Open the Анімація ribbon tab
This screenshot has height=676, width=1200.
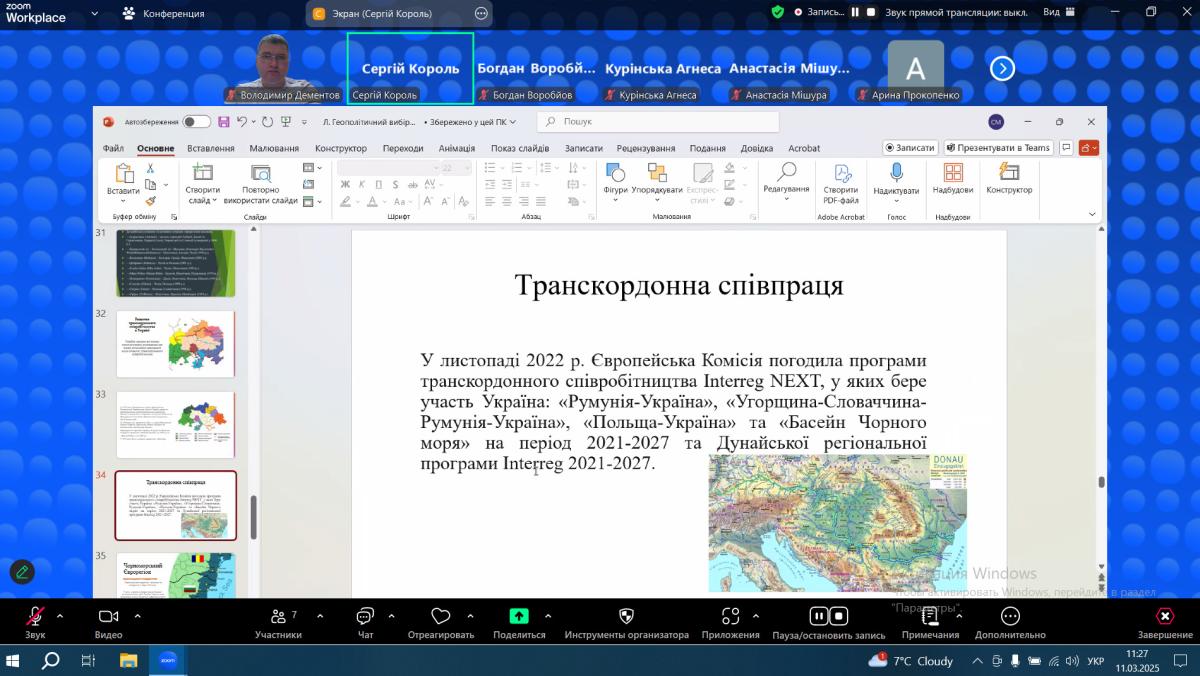coord(456,148)
